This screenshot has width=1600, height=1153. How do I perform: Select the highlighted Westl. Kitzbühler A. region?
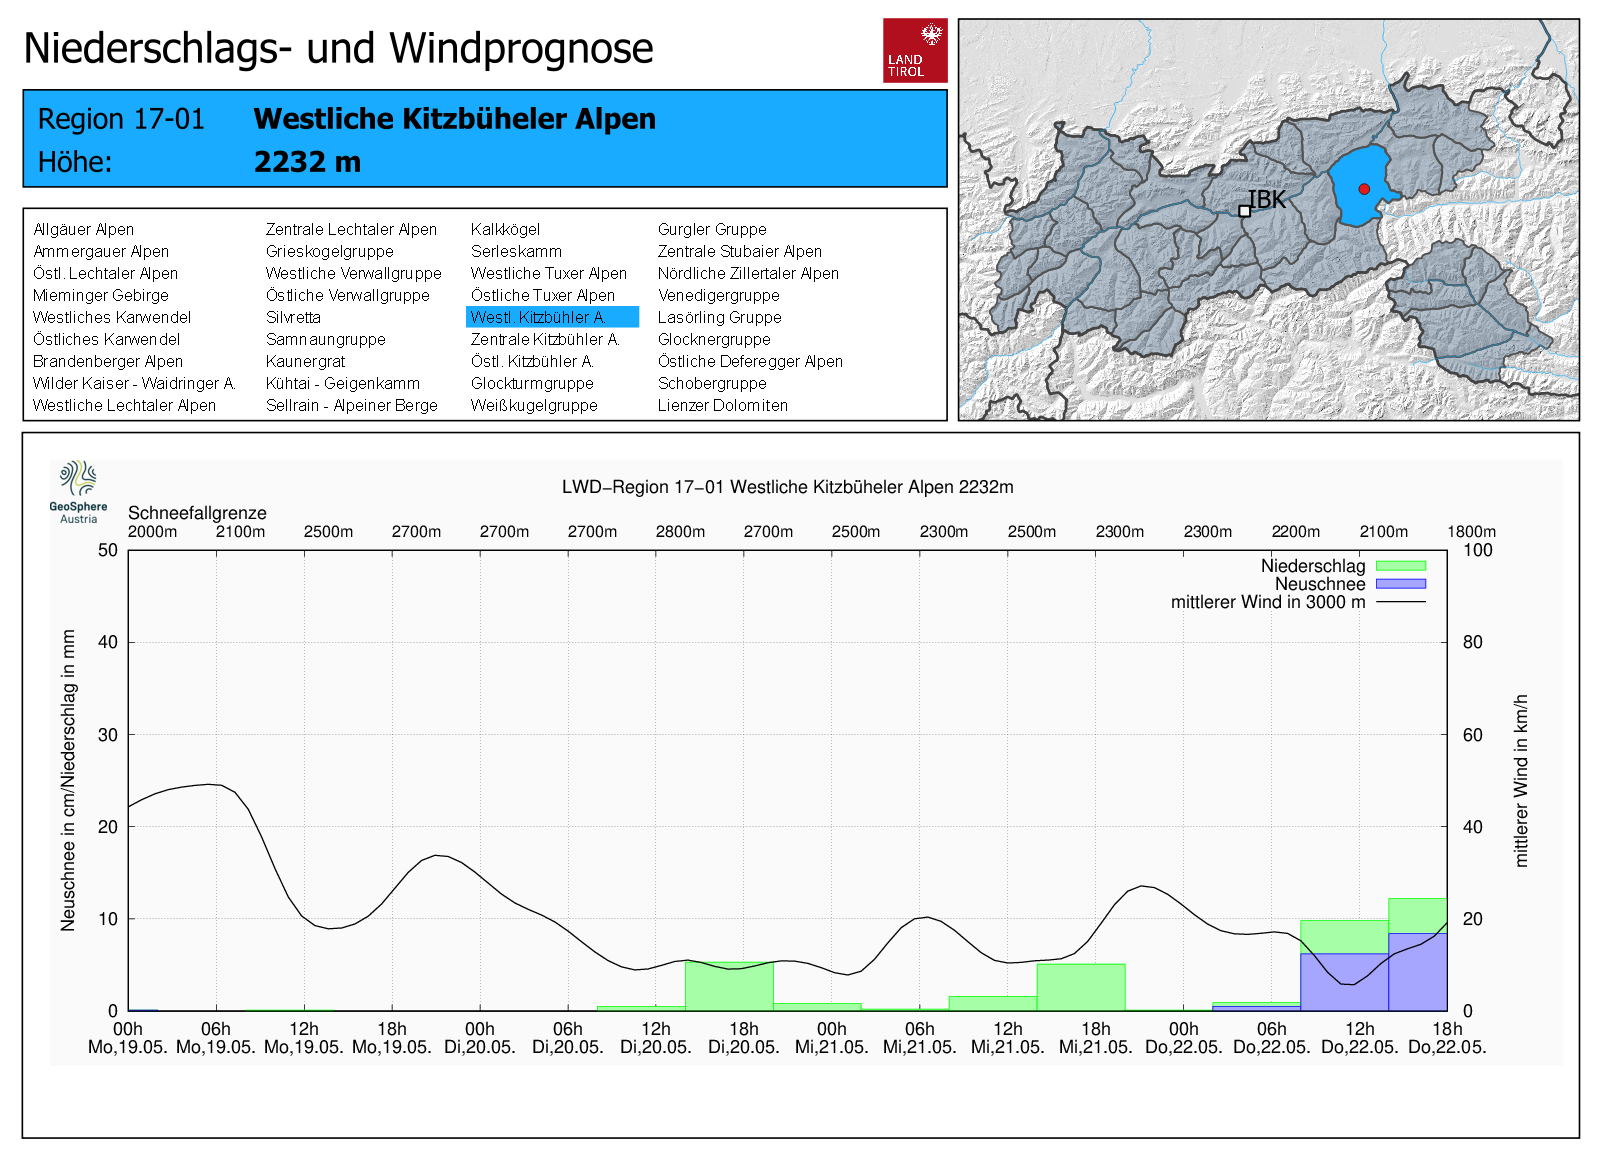pos(551,317)
